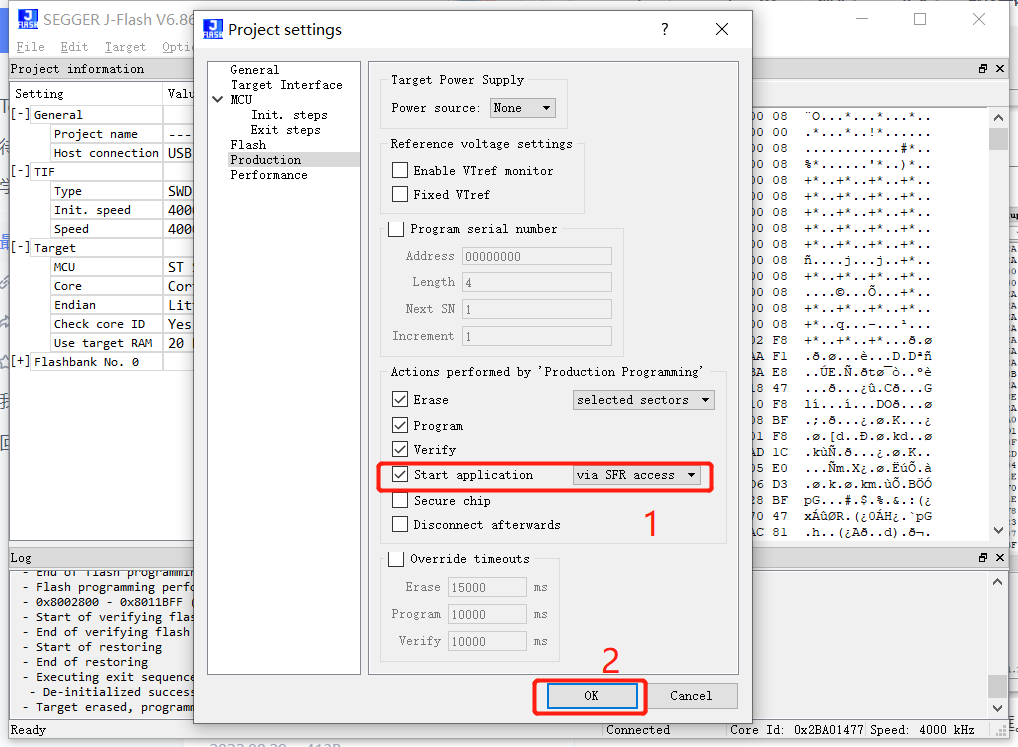Click the Erase timeout field
This screenshot has height=747, width=1018.
[x=487, y=587]
